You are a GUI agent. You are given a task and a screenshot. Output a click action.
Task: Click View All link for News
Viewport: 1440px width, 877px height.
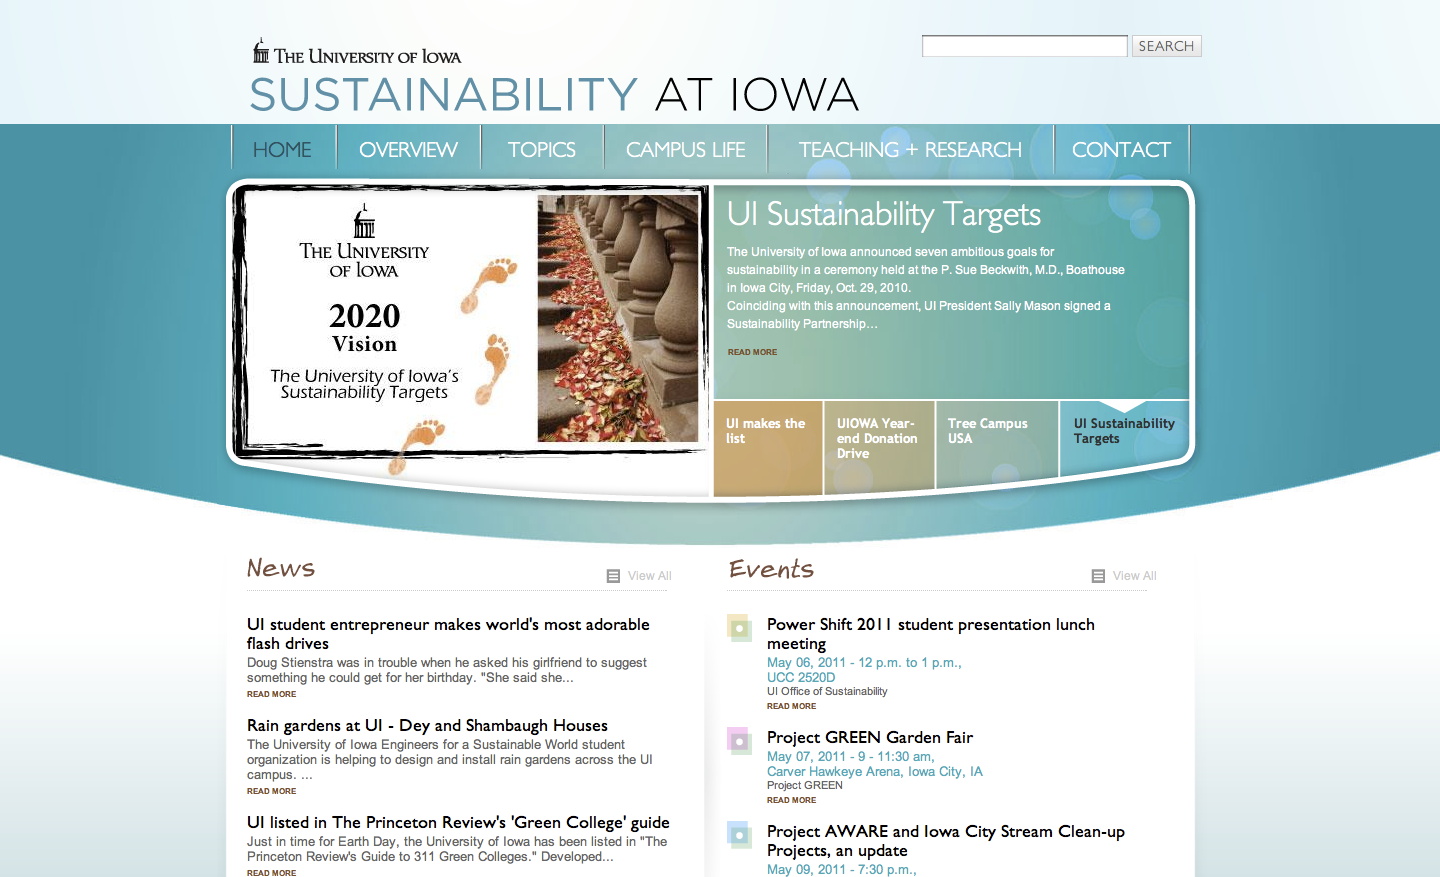(649, 576)
